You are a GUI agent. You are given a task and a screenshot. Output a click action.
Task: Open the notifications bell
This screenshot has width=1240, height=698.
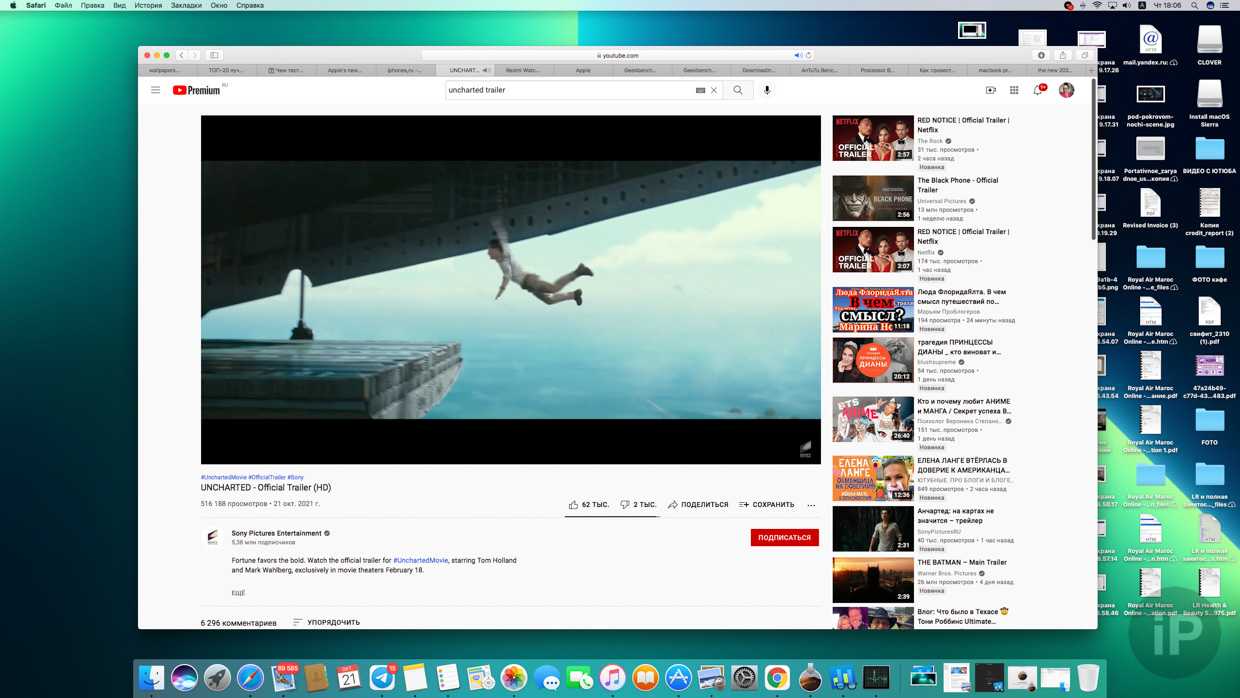(1038, 90)
